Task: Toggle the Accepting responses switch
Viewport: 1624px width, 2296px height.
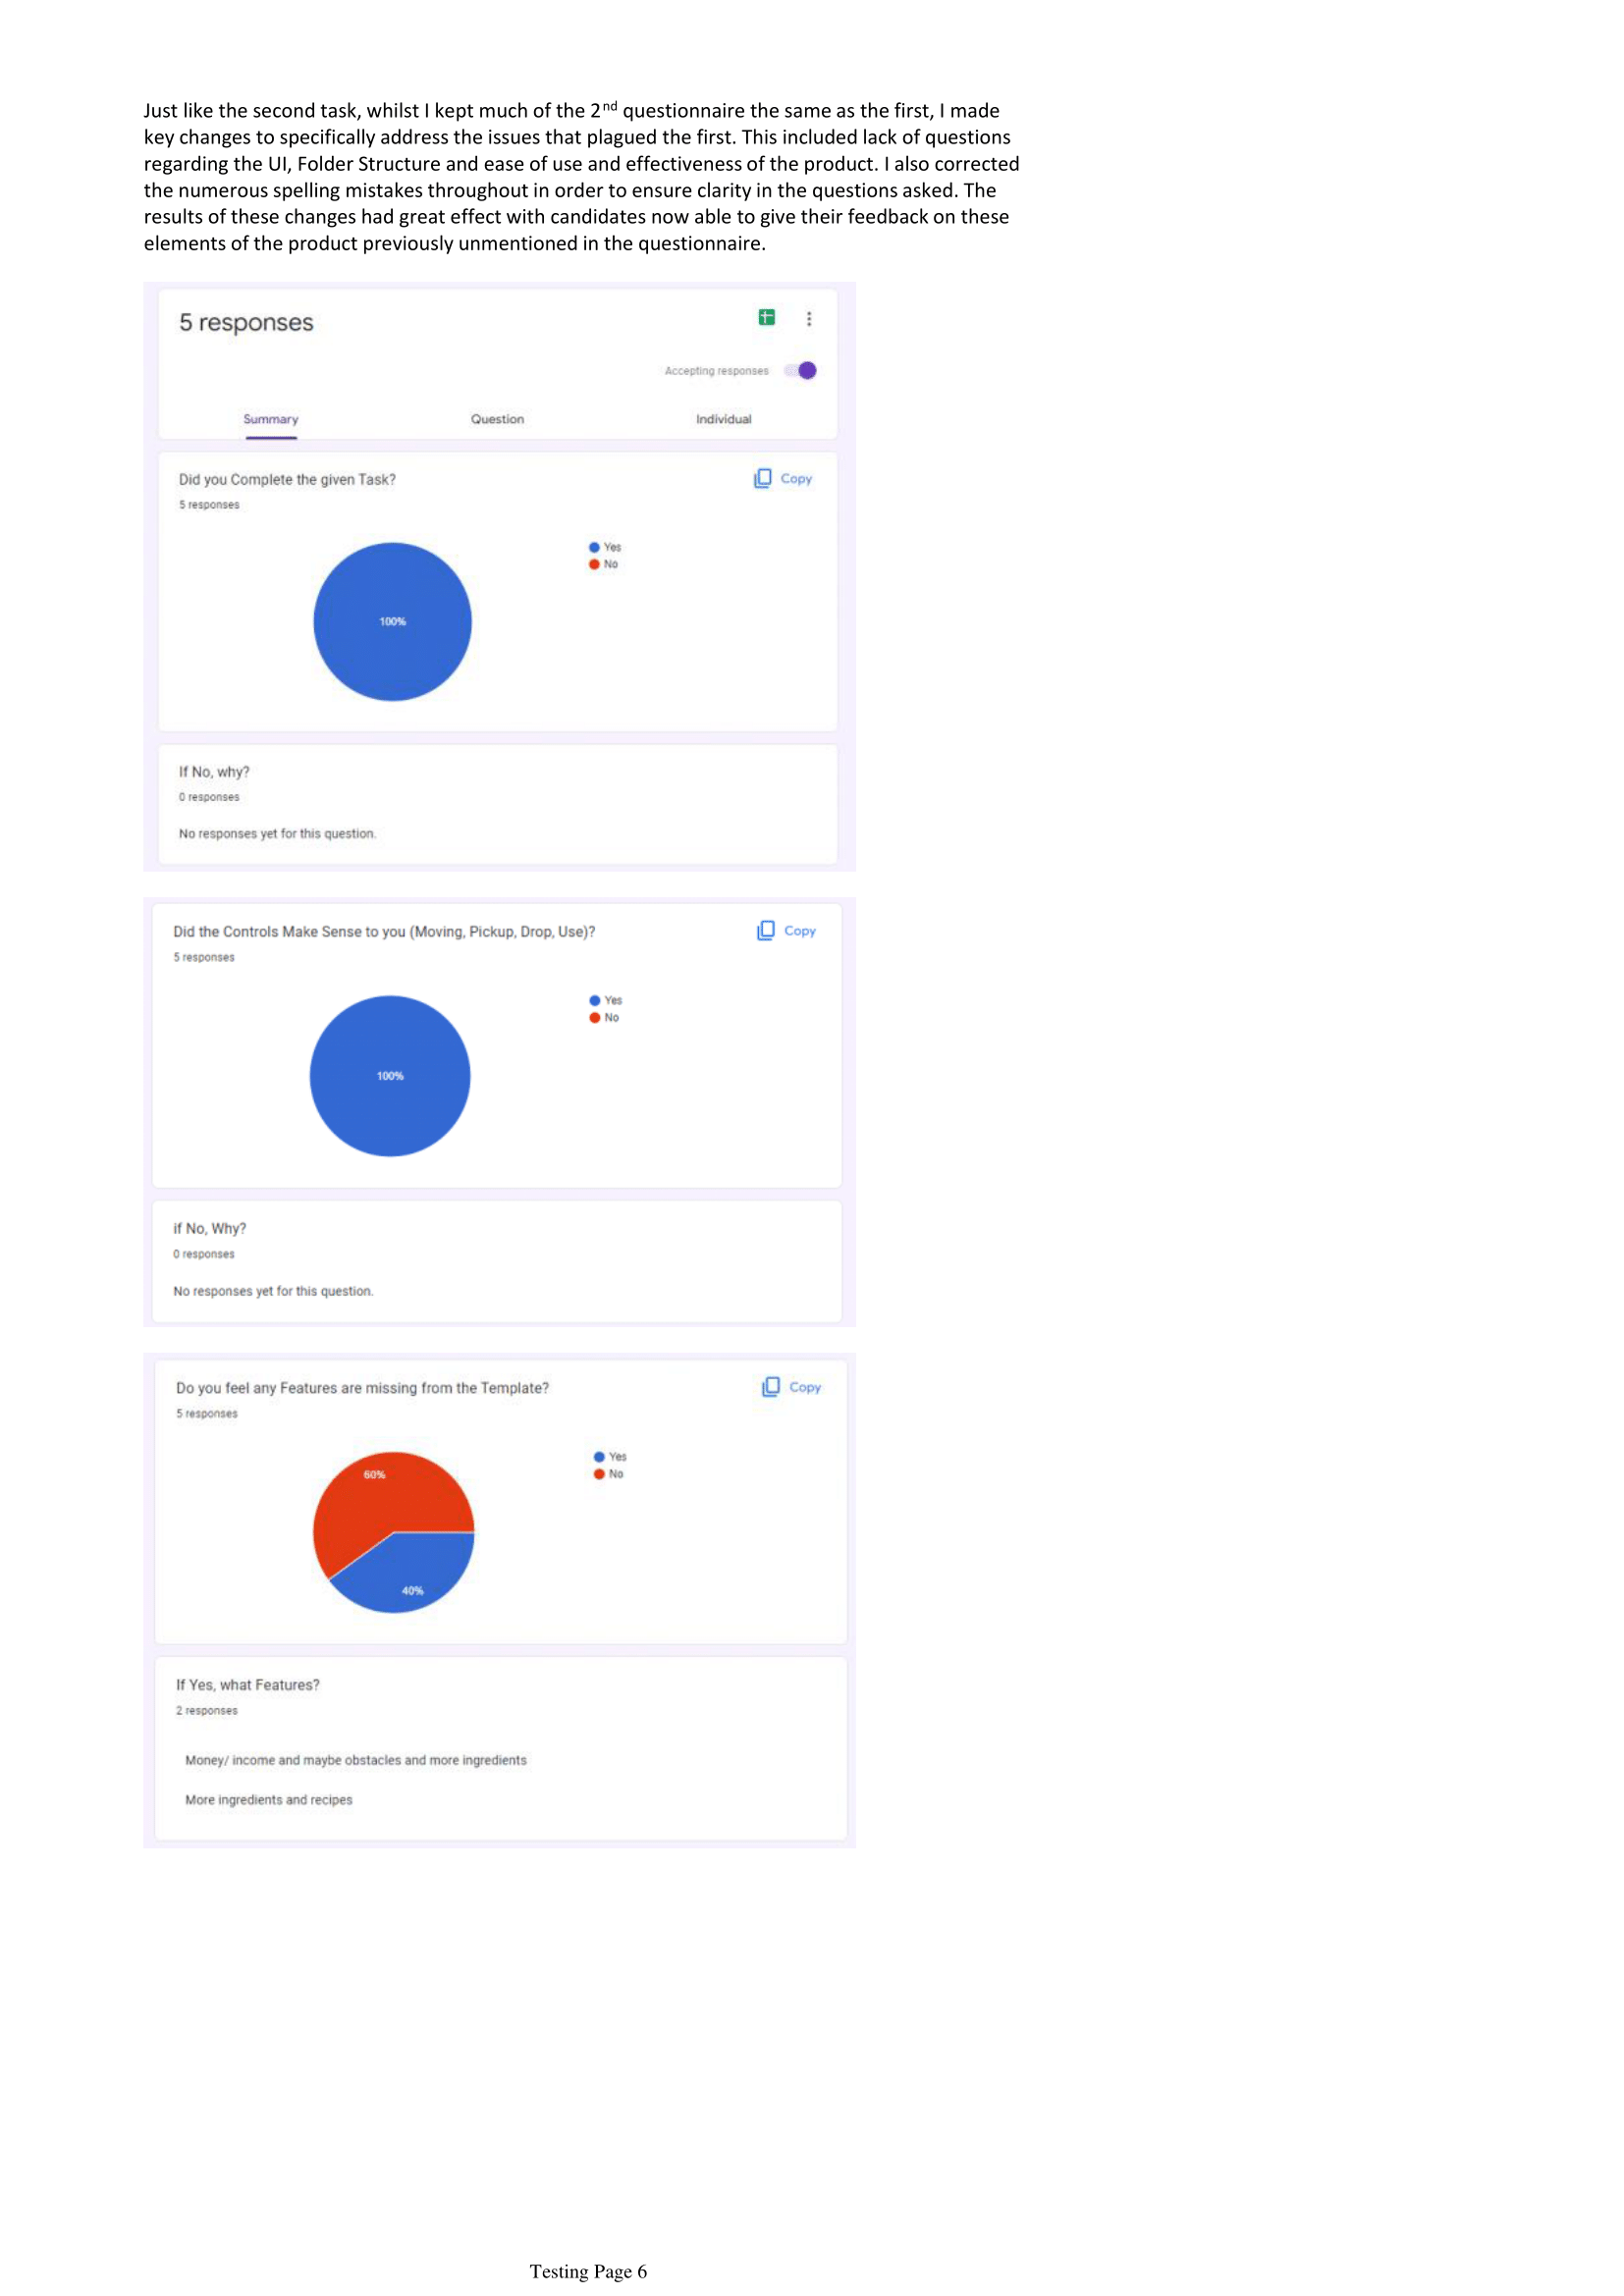Action: (x=802, y=371)
